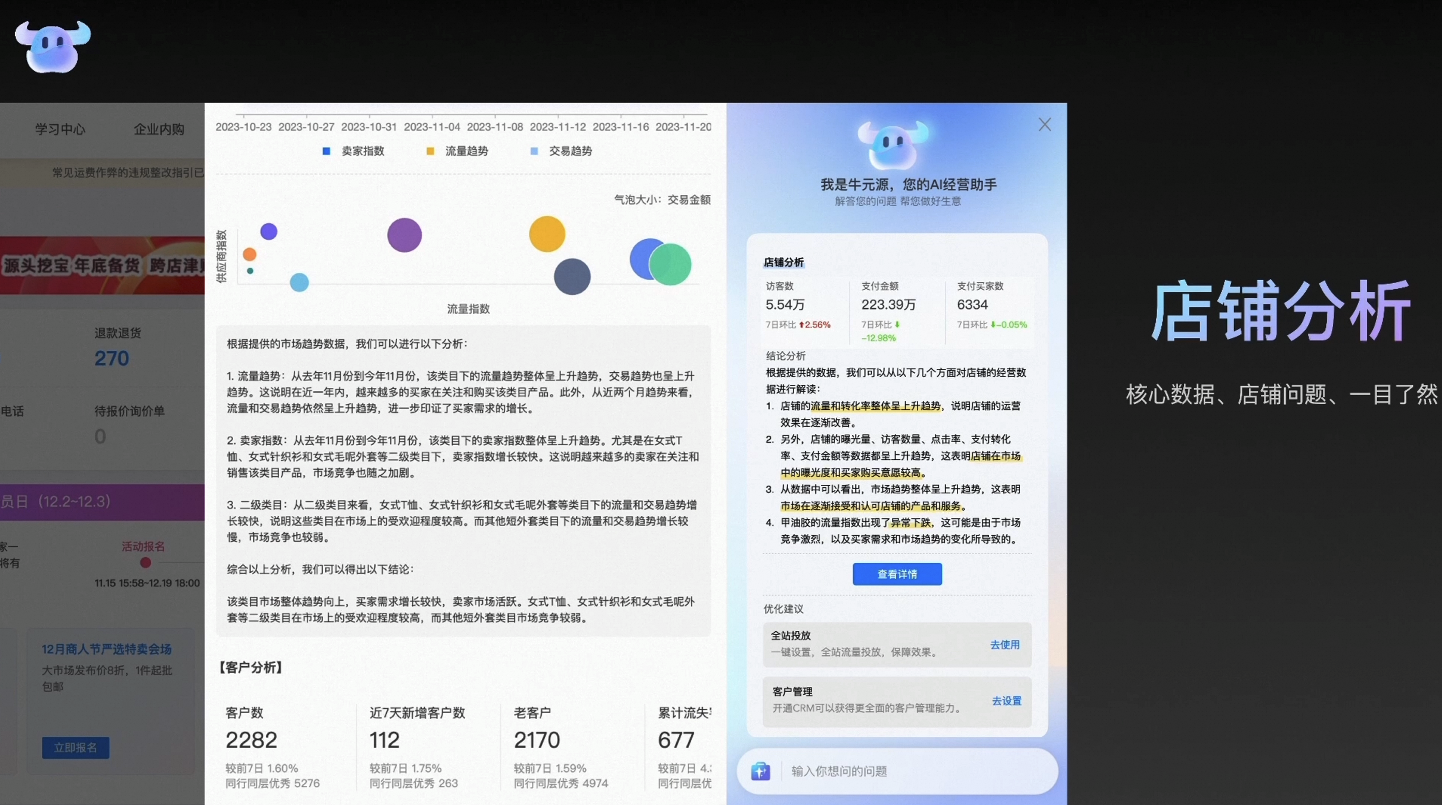The width and height of the screenshot is (1442, 805).
Task: Focus the 输入你想问的问题 input field
Action: coord(915,771)
